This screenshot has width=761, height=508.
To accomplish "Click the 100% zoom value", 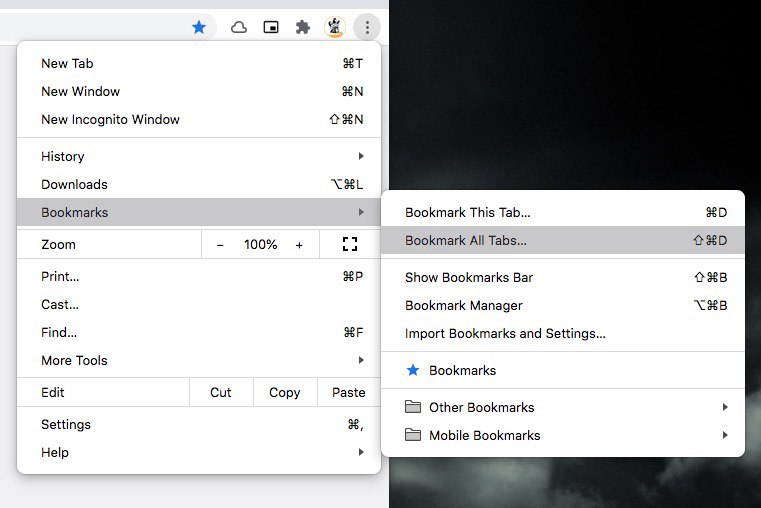I will (x=261, y=245).
